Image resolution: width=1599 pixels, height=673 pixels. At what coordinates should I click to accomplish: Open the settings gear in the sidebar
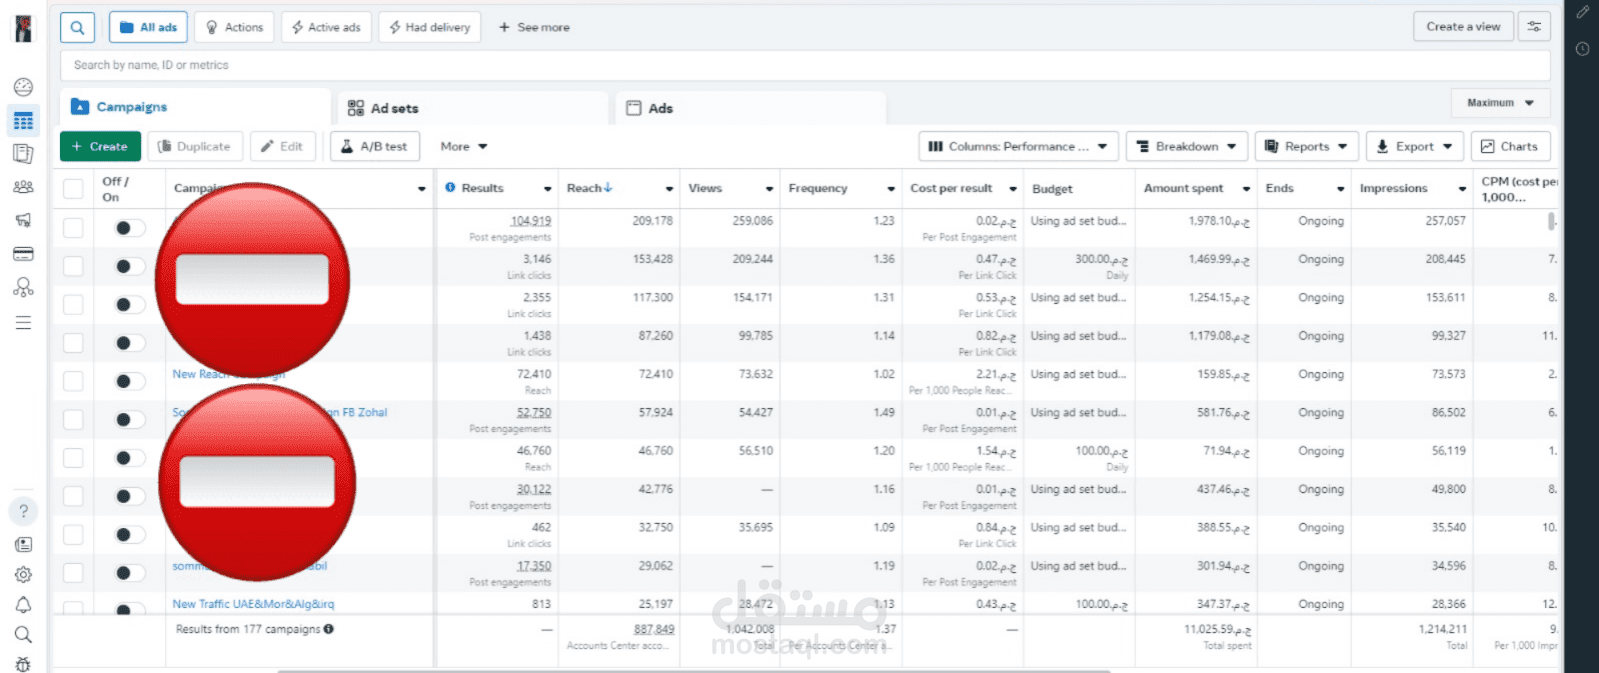click(23, 575)
